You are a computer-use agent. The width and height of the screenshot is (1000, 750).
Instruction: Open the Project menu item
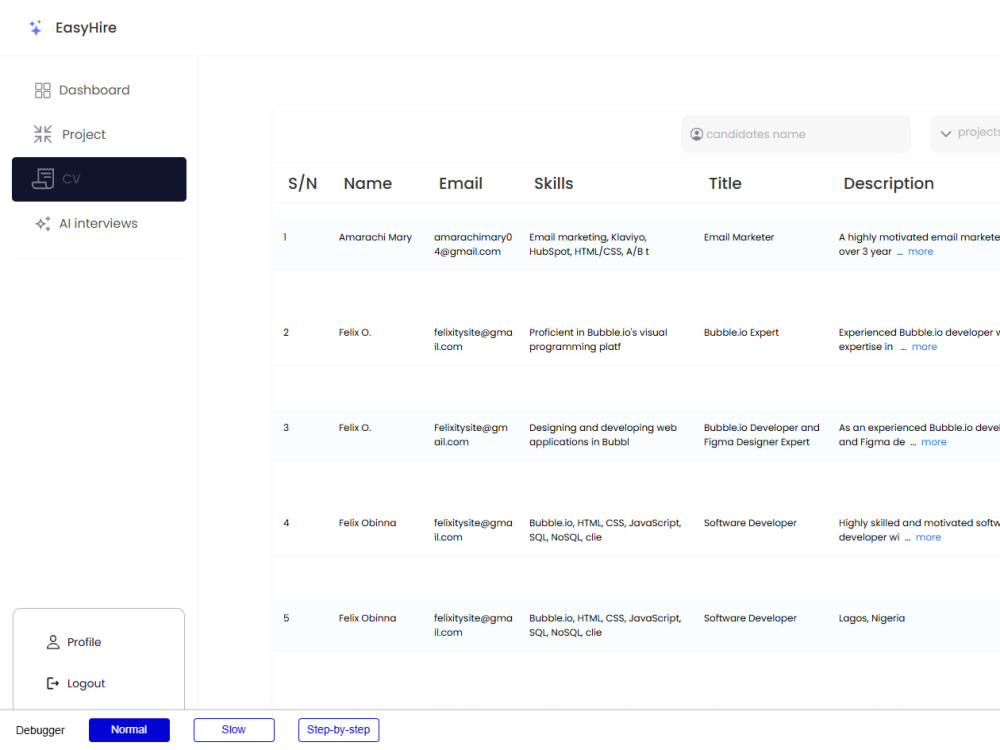pos(99,135)
